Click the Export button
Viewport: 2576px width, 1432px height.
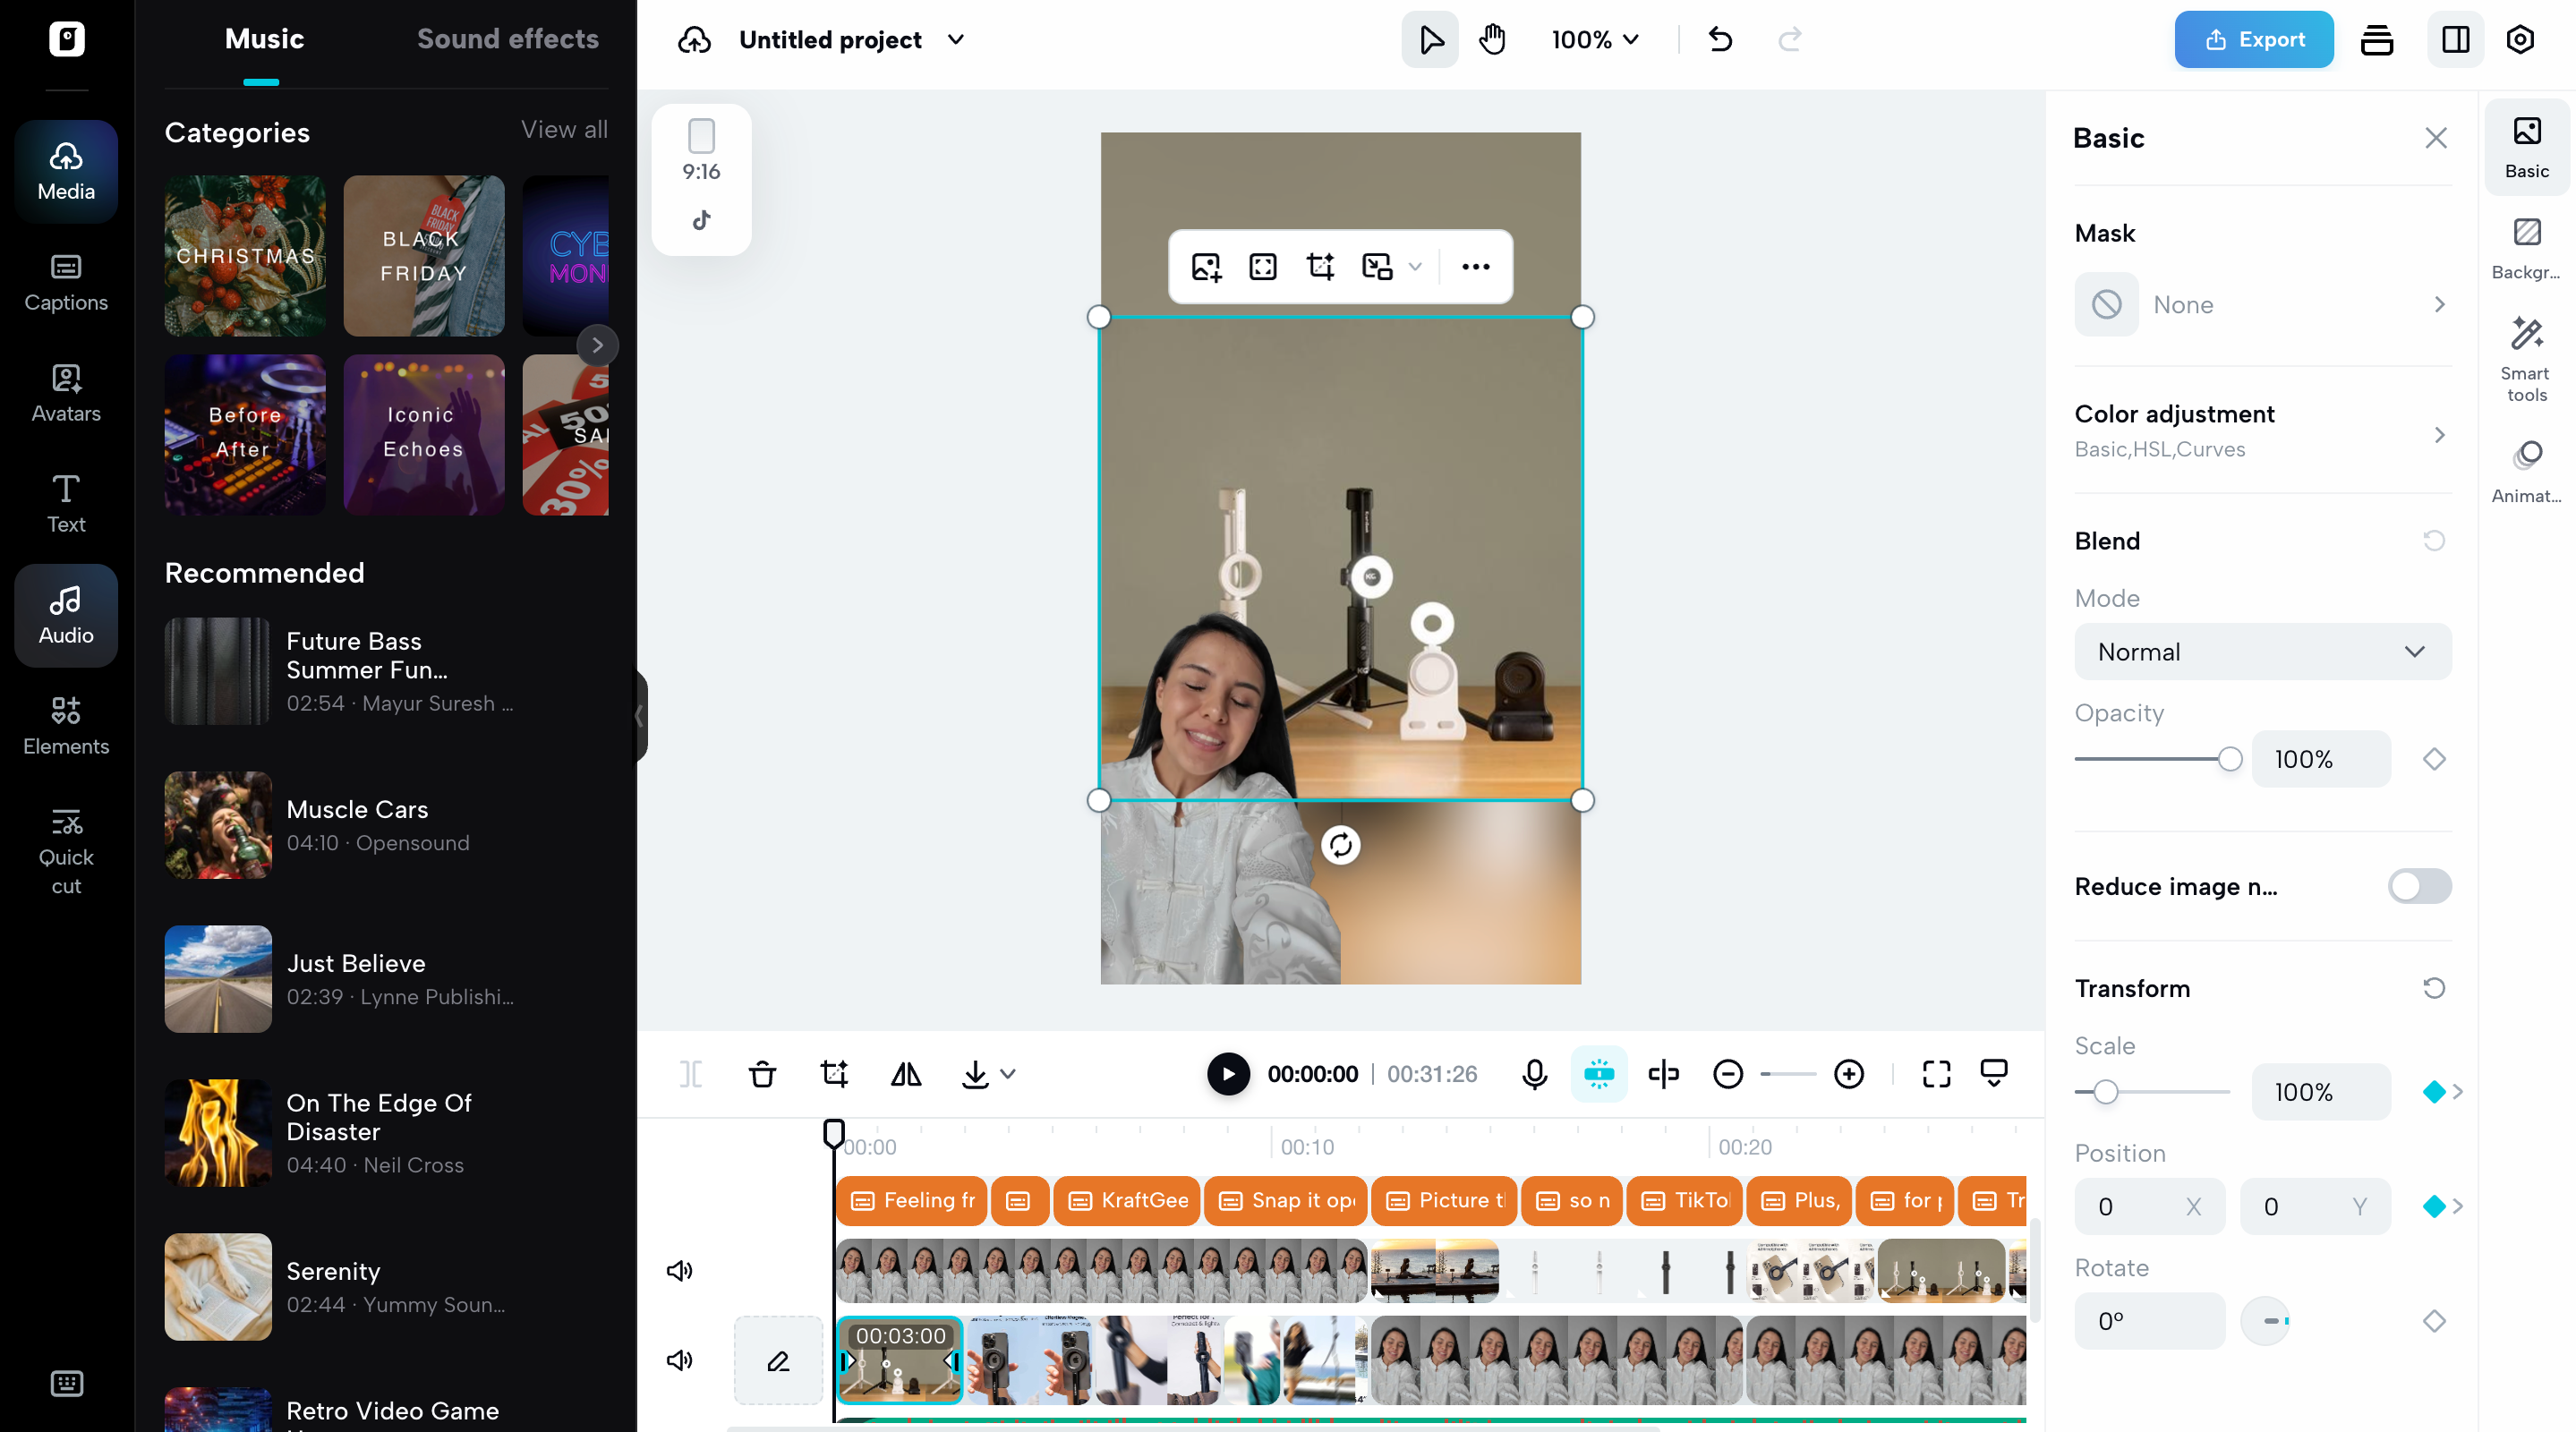click(2253, 39)
